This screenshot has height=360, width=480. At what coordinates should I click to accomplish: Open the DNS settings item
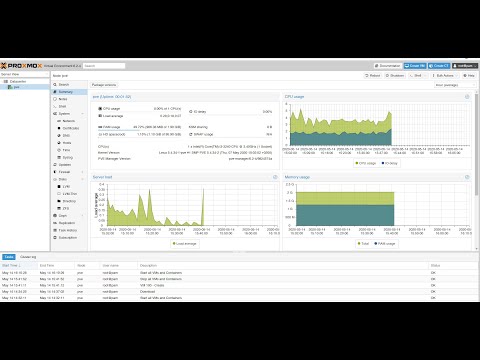(x=69, y=136)
